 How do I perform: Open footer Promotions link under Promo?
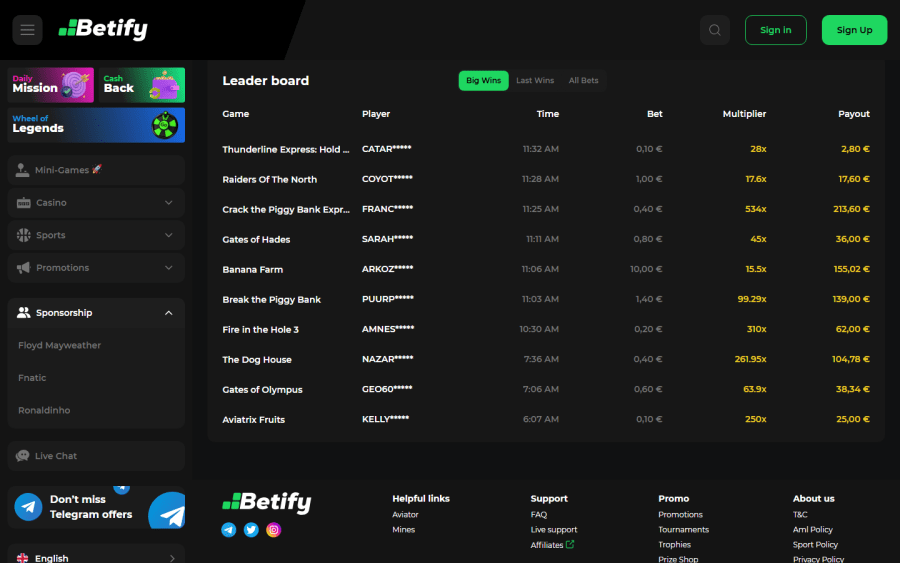click(x=681, y=515)
